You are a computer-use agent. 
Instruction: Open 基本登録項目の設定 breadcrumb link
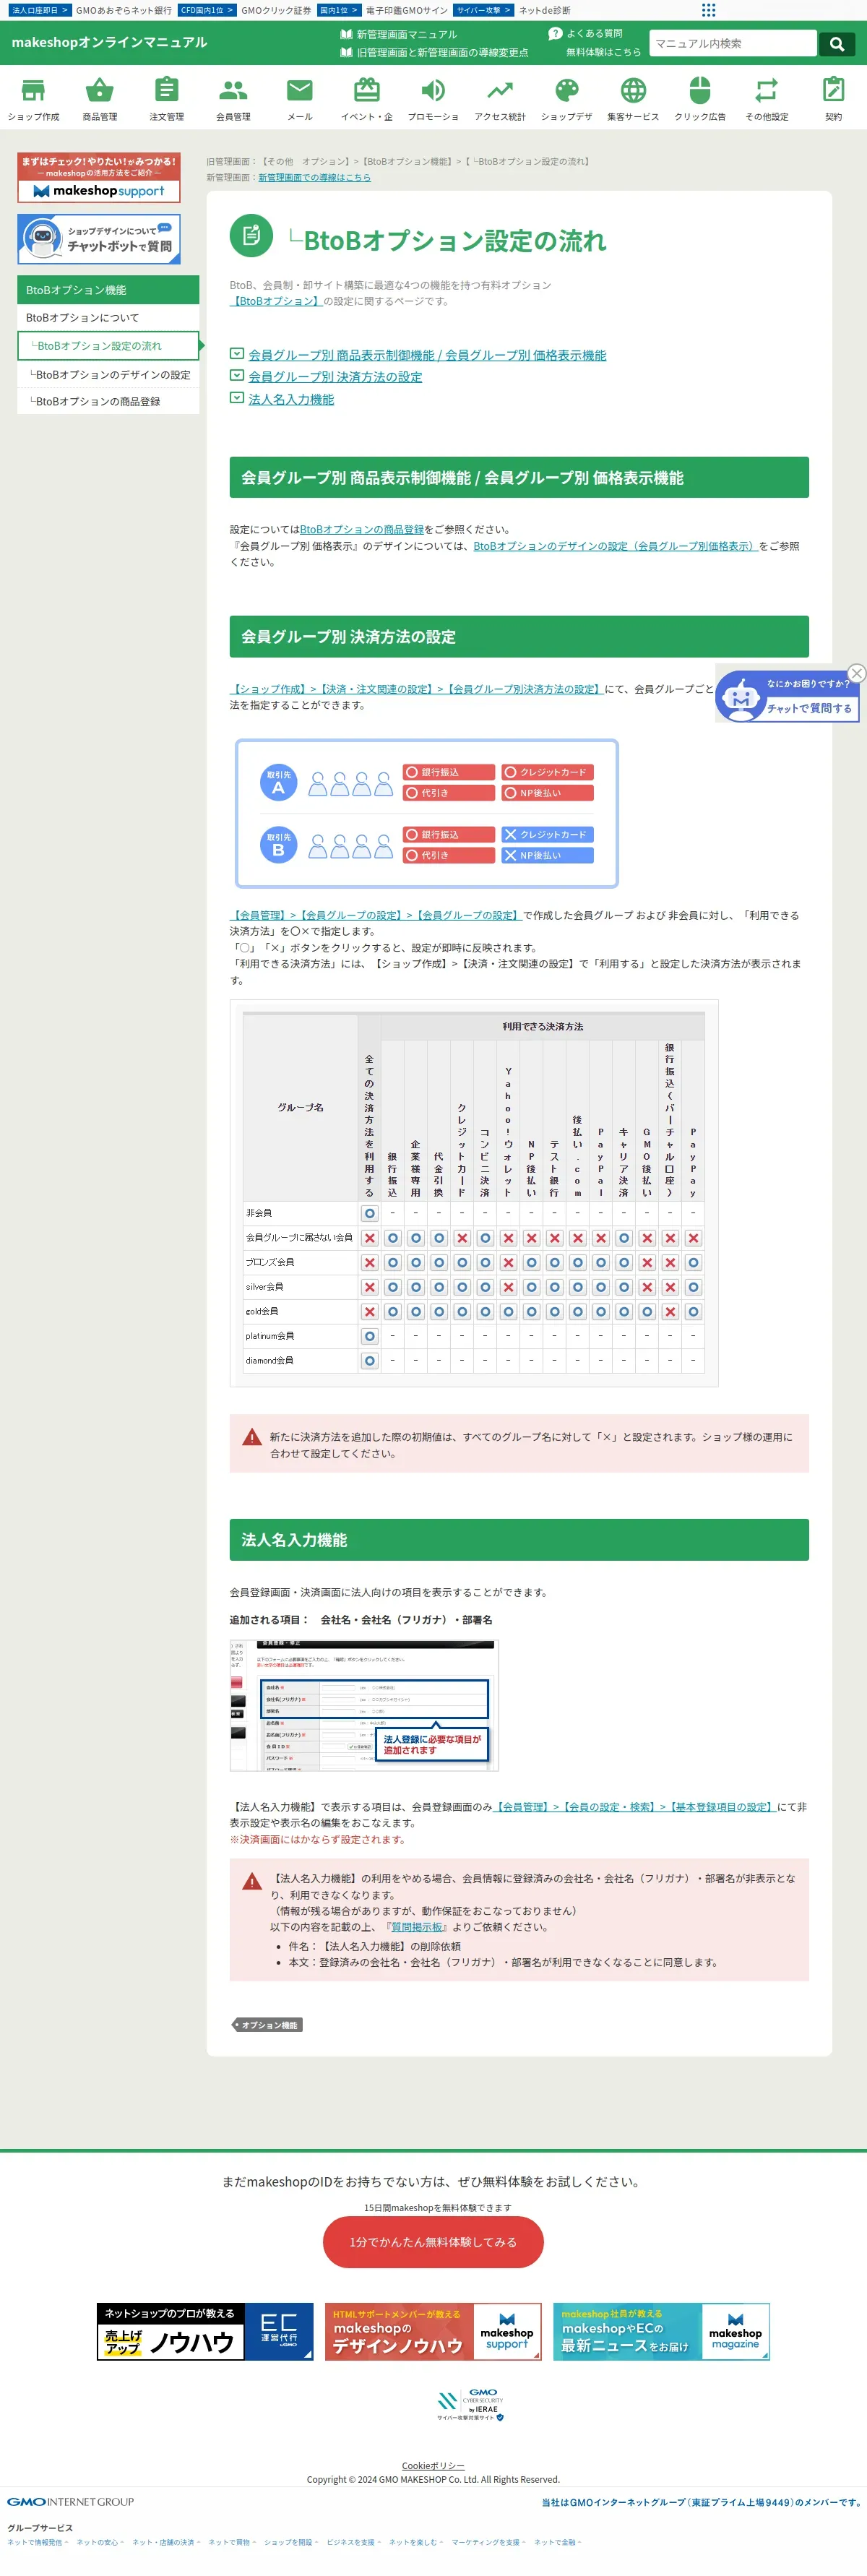[635, 1807]
